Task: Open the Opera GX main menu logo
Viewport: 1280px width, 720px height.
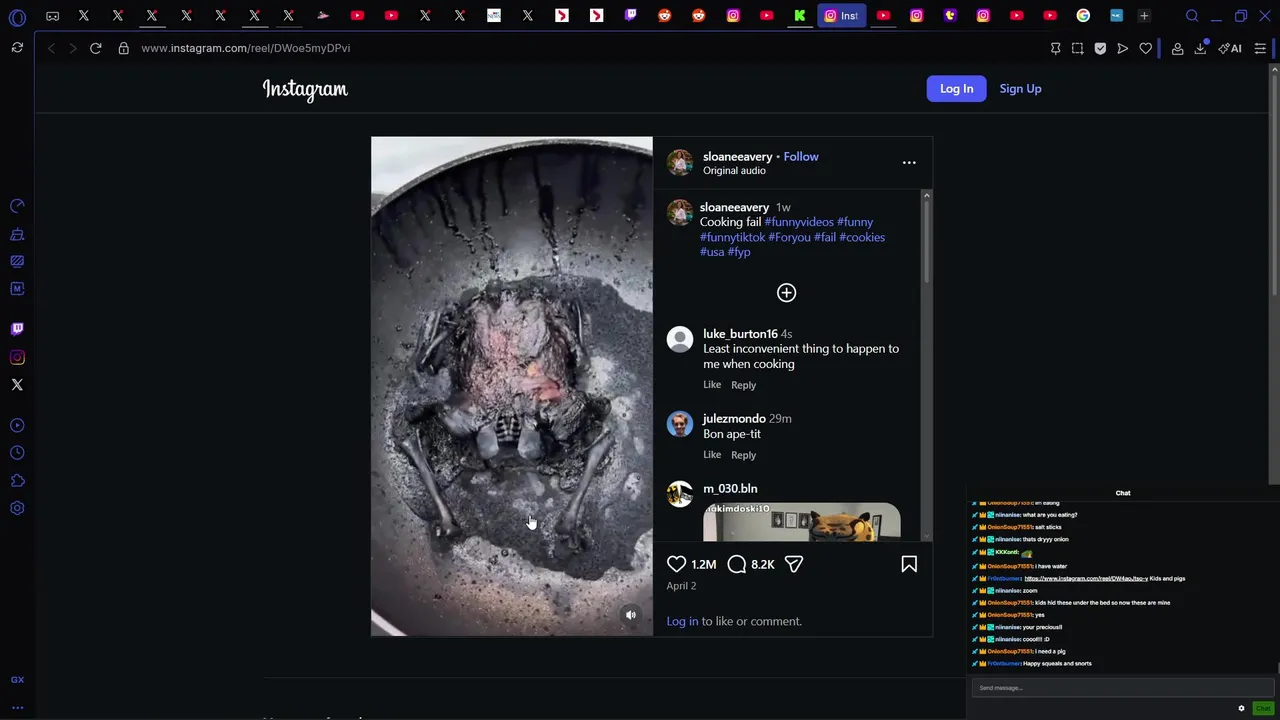Action: tap(17, 17)
